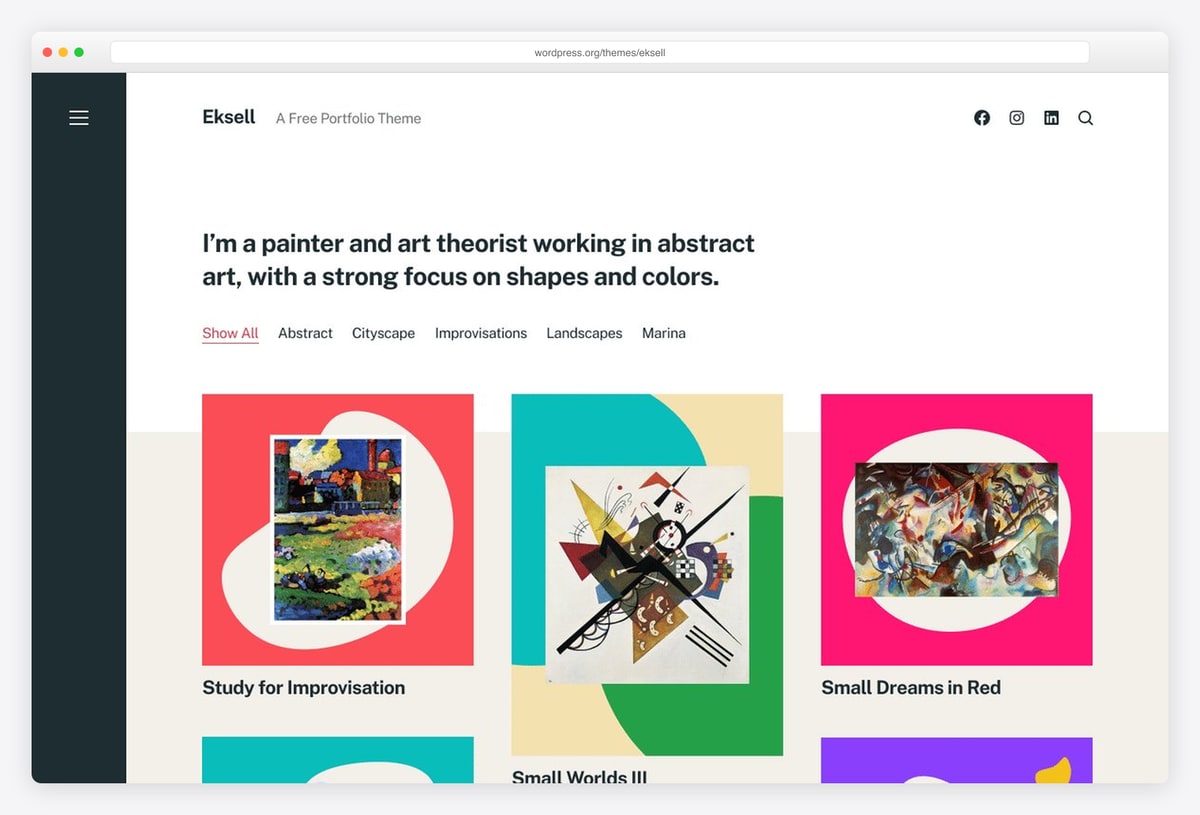The width and height of the screenshot is (1200, 815).
Task: Filter portfolio by Abstract
Action: 305,333
